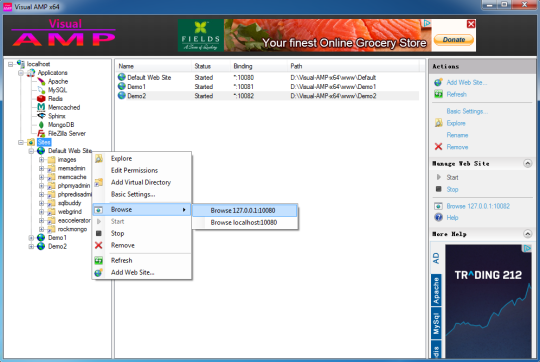Image resolution: width=540 pixels, height=362 pixels.
Task: Click the Start play icon in Manage Web Site
Action: coord(438,177)
